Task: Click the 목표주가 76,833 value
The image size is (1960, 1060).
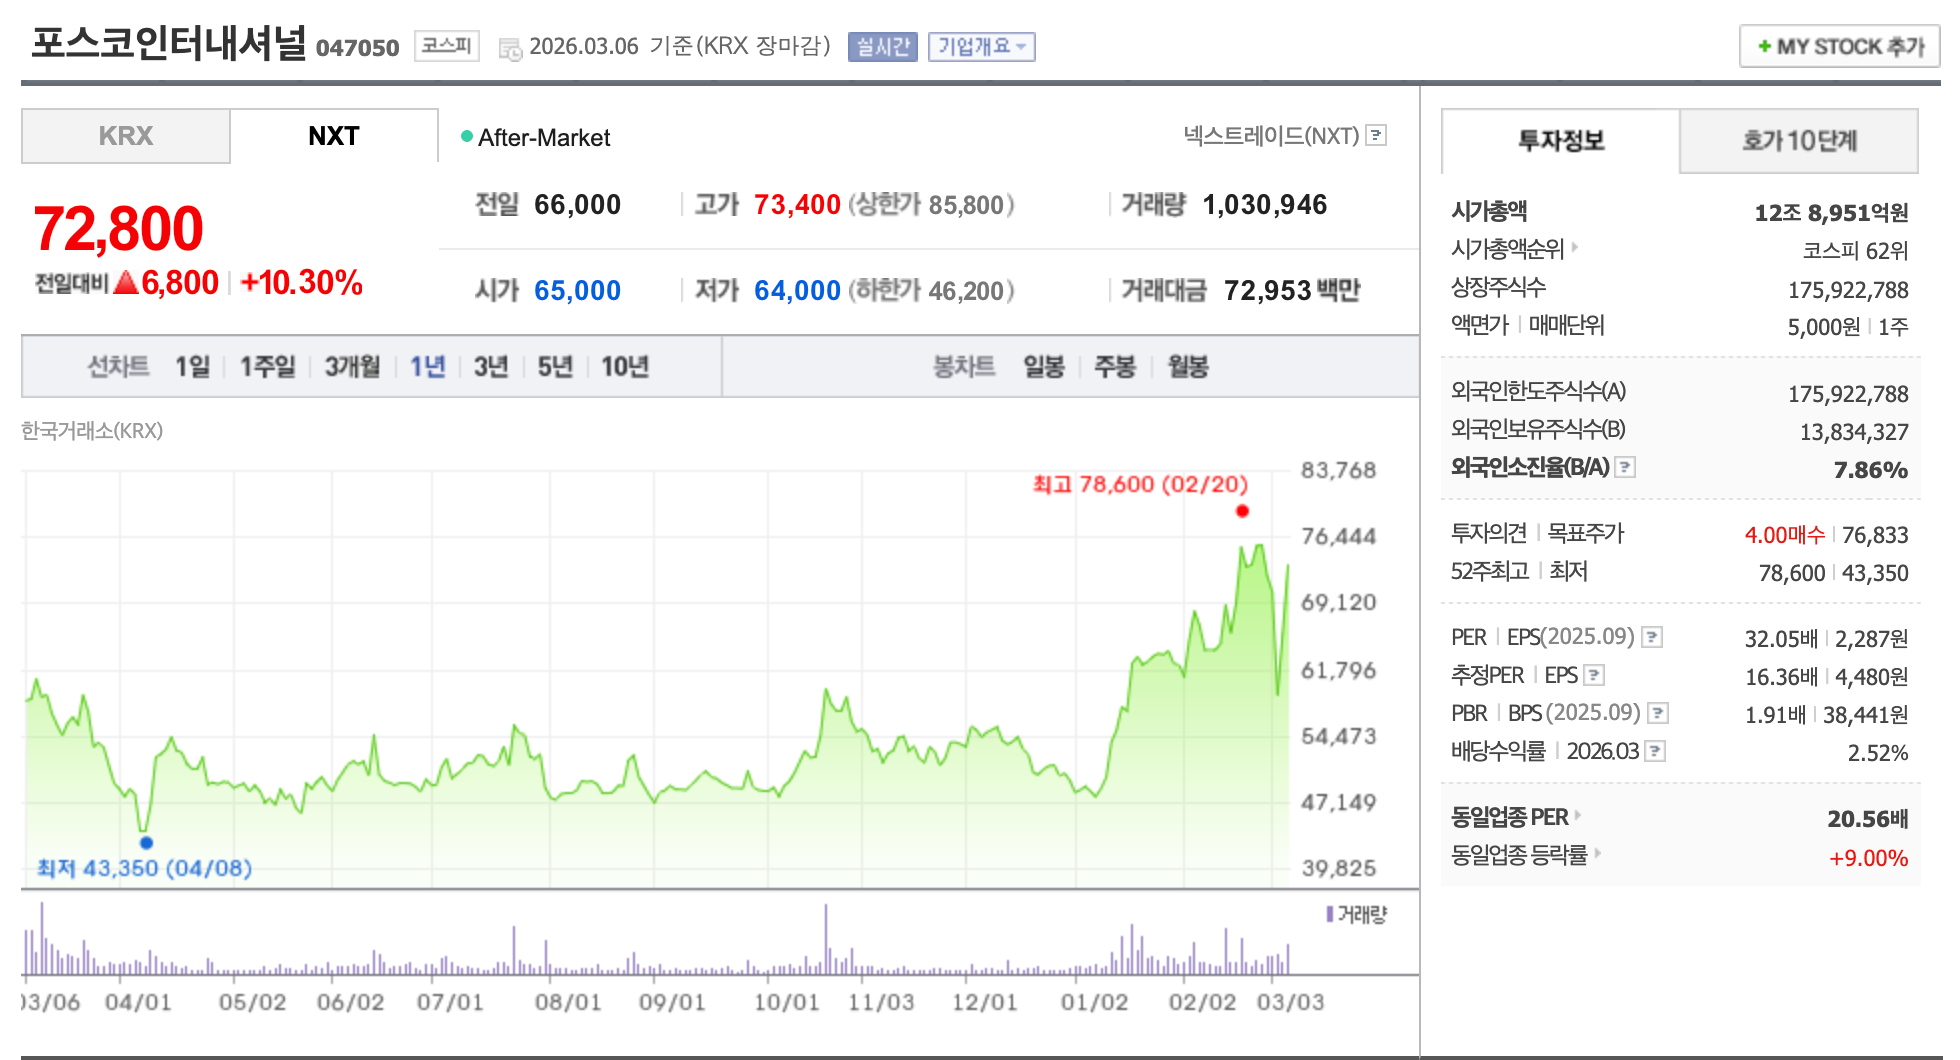Action: (x=1875, y=535)
